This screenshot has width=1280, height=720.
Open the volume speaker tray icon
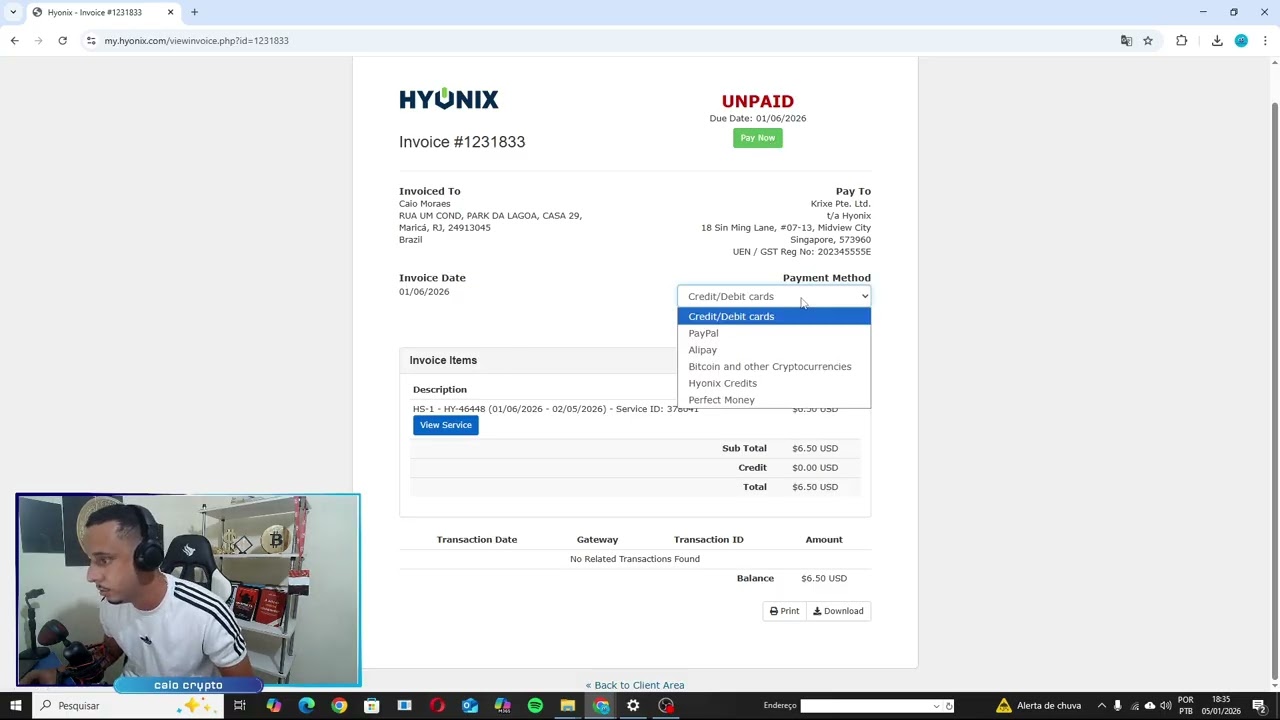1165,706
